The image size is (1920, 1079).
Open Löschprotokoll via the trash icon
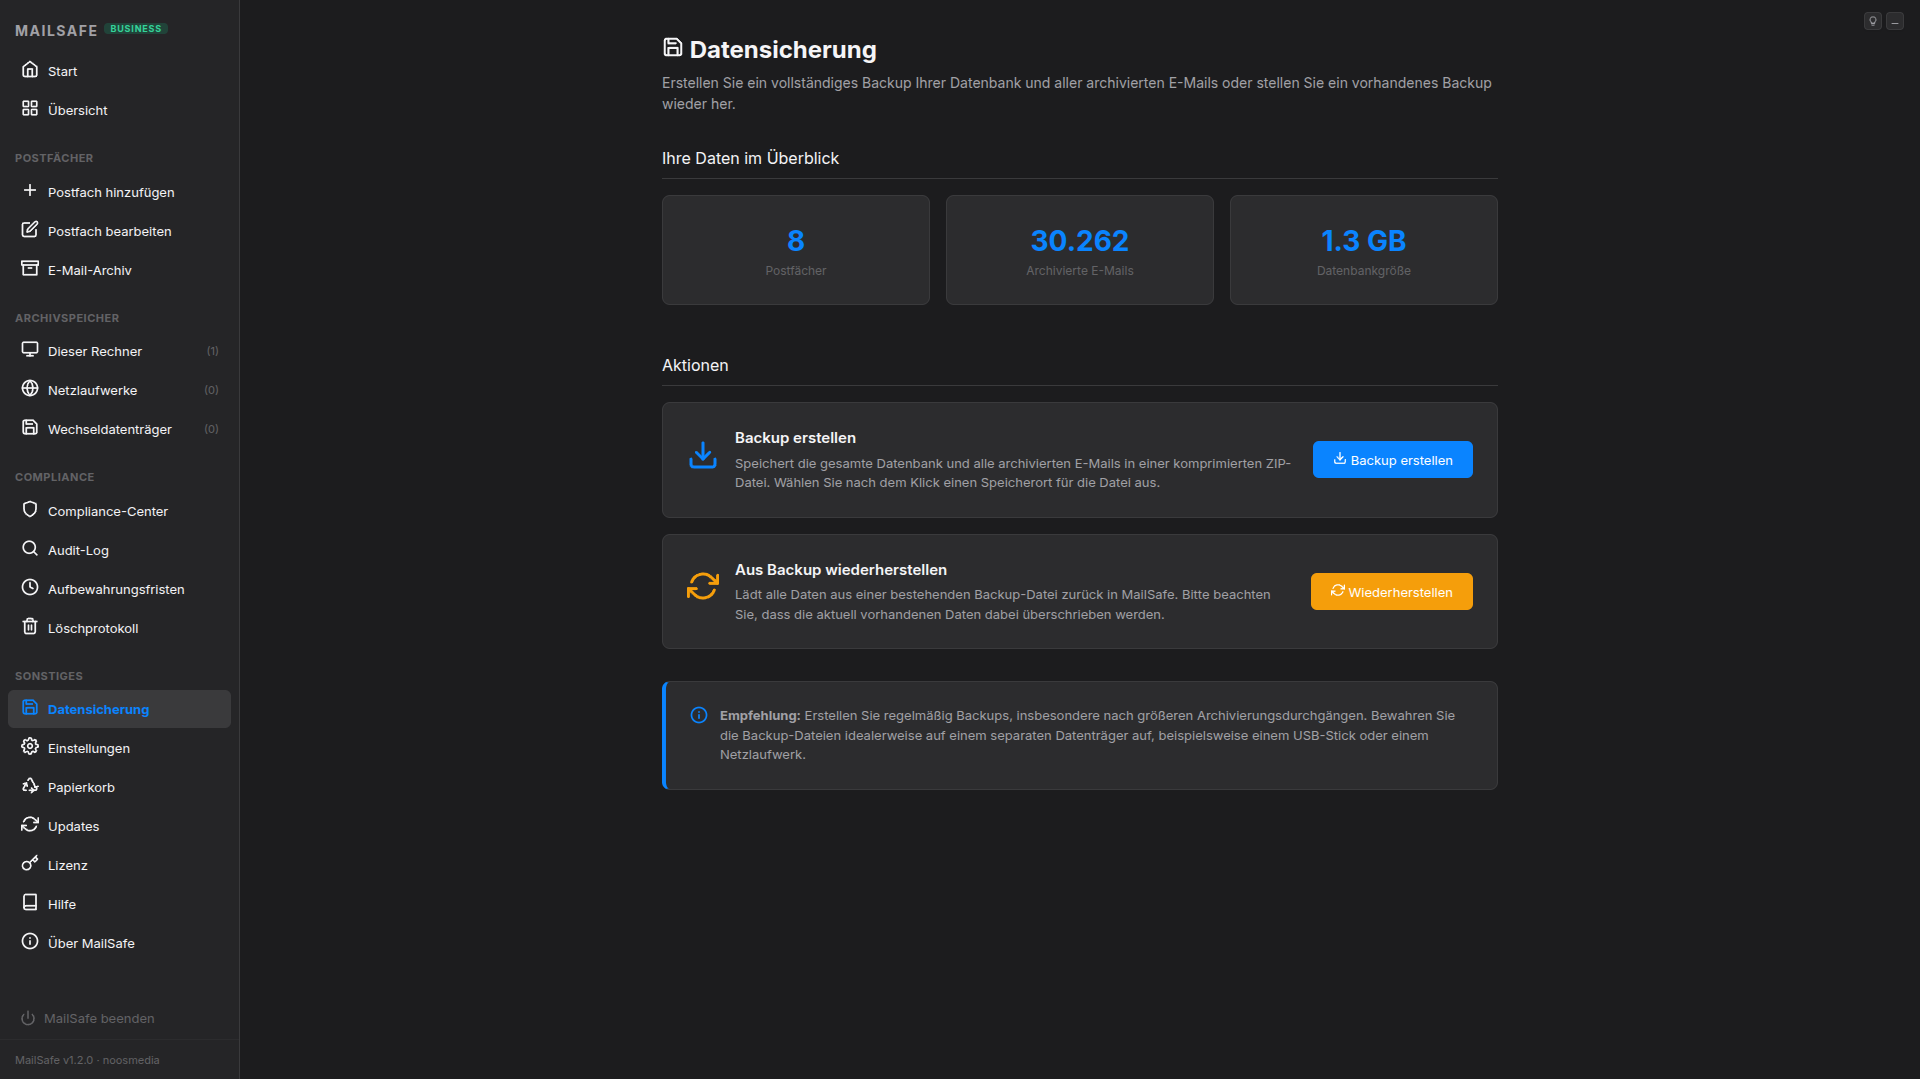30,628
